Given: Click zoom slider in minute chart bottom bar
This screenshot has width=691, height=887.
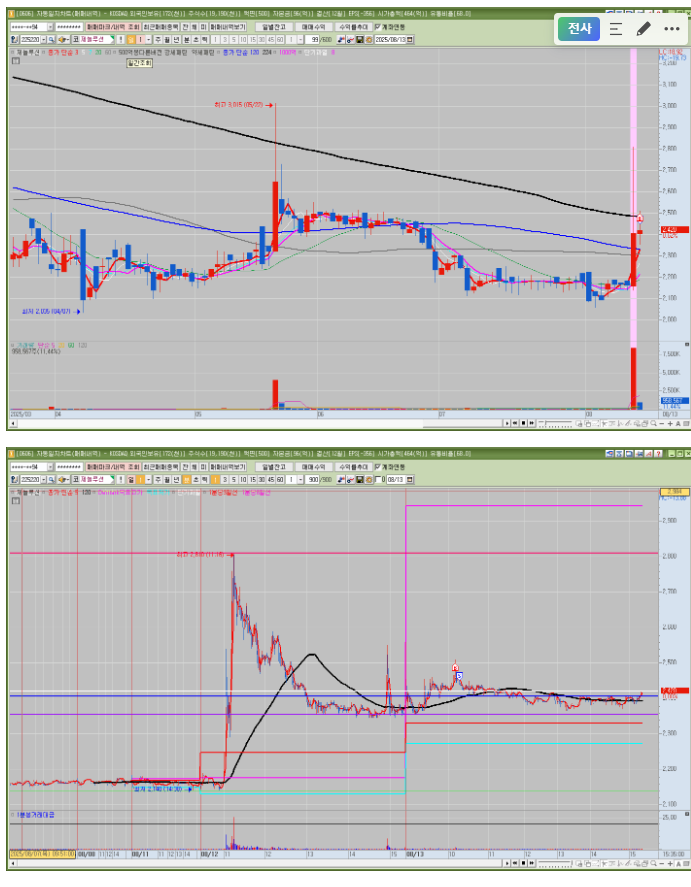Looking at the screenshot, I should 555,864.
